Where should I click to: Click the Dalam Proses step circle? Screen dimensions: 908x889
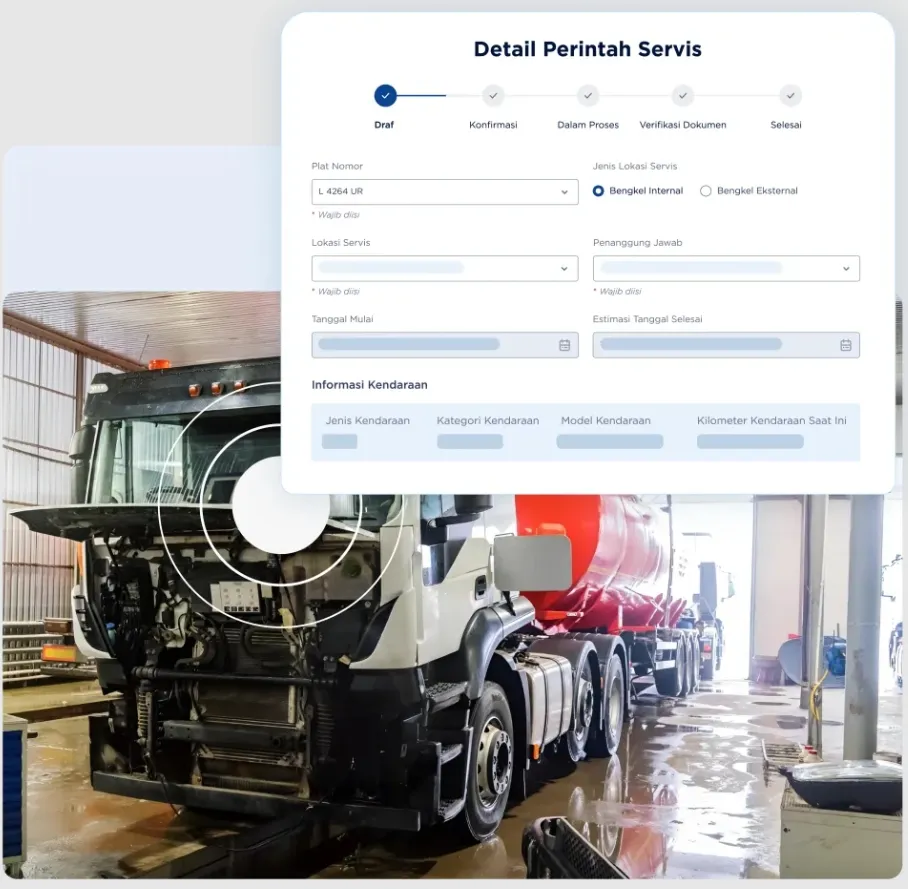tap(588, 96)
